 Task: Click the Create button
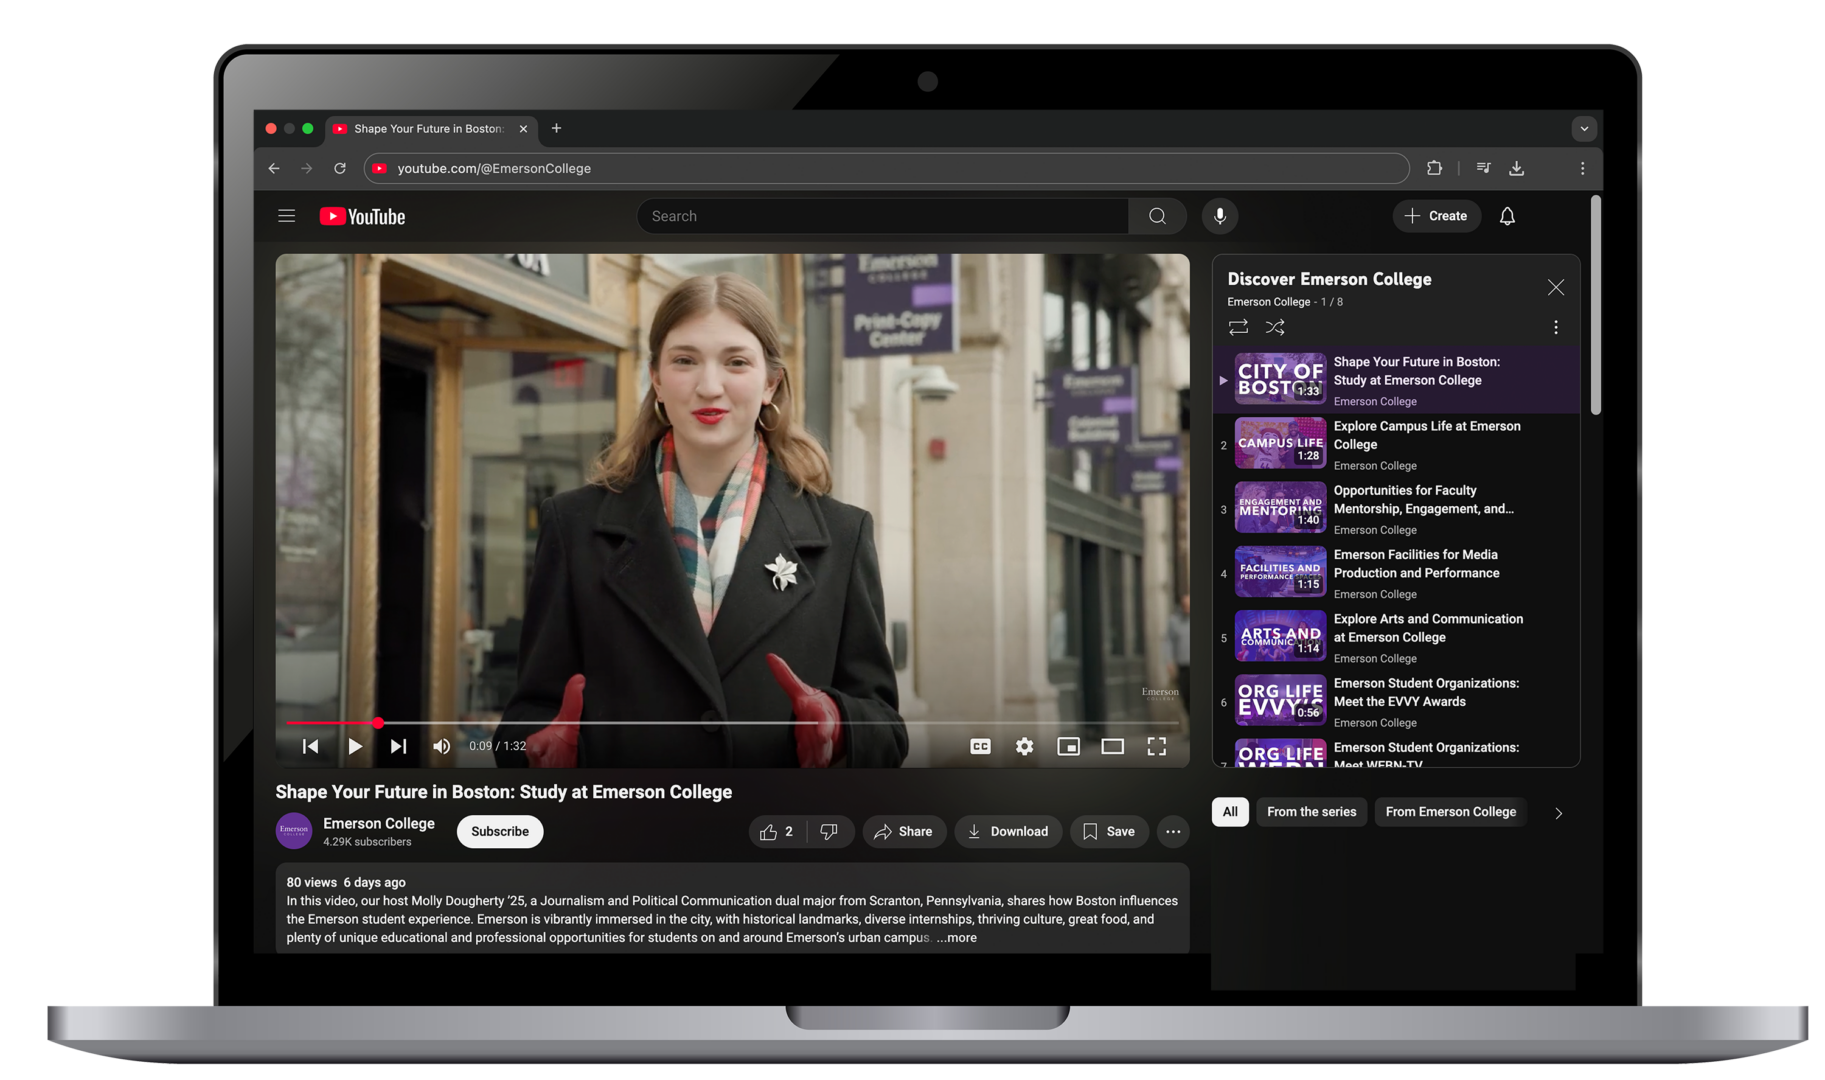pyautogui.click(x=1436, y=216)
